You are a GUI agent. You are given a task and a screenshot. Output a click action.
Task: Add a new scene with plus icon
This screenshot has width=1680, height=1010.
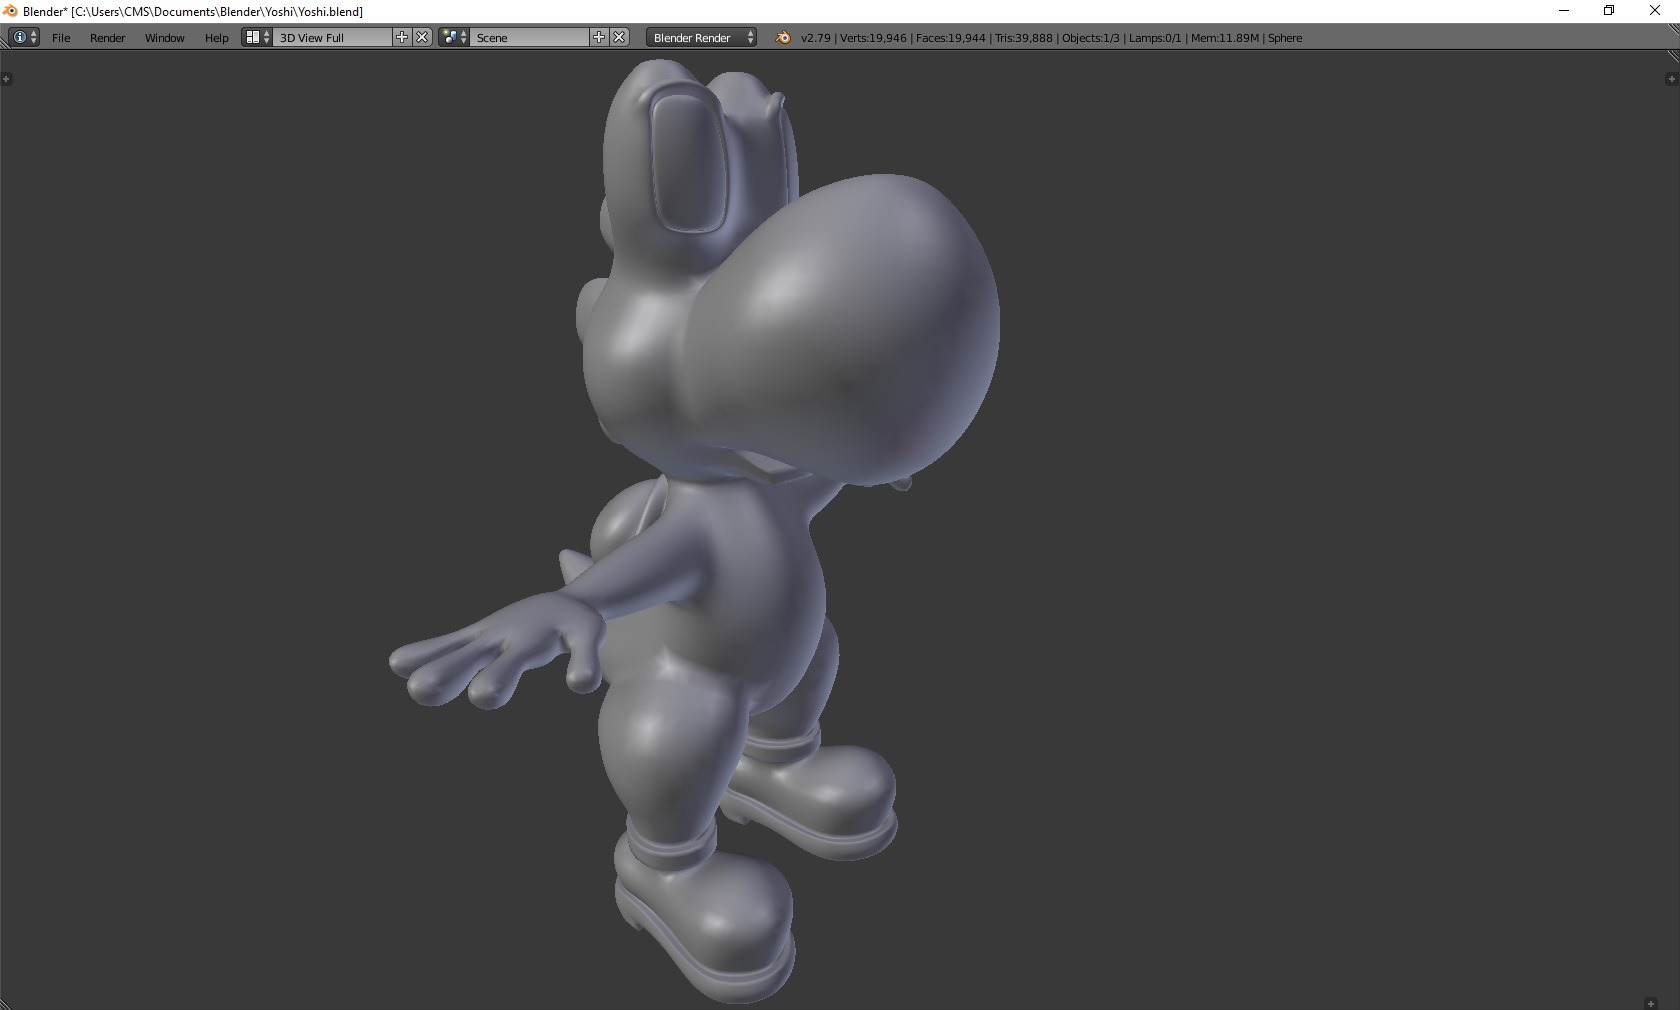tap(599, 37)
